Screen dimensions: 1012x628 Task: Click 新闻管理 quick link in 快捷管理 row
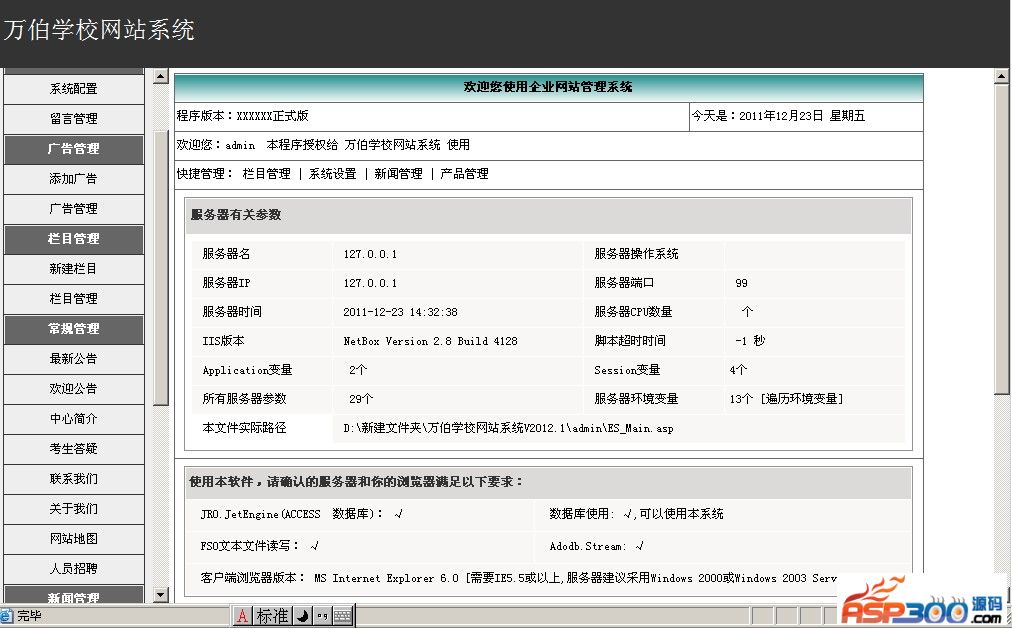pos(398,174)
